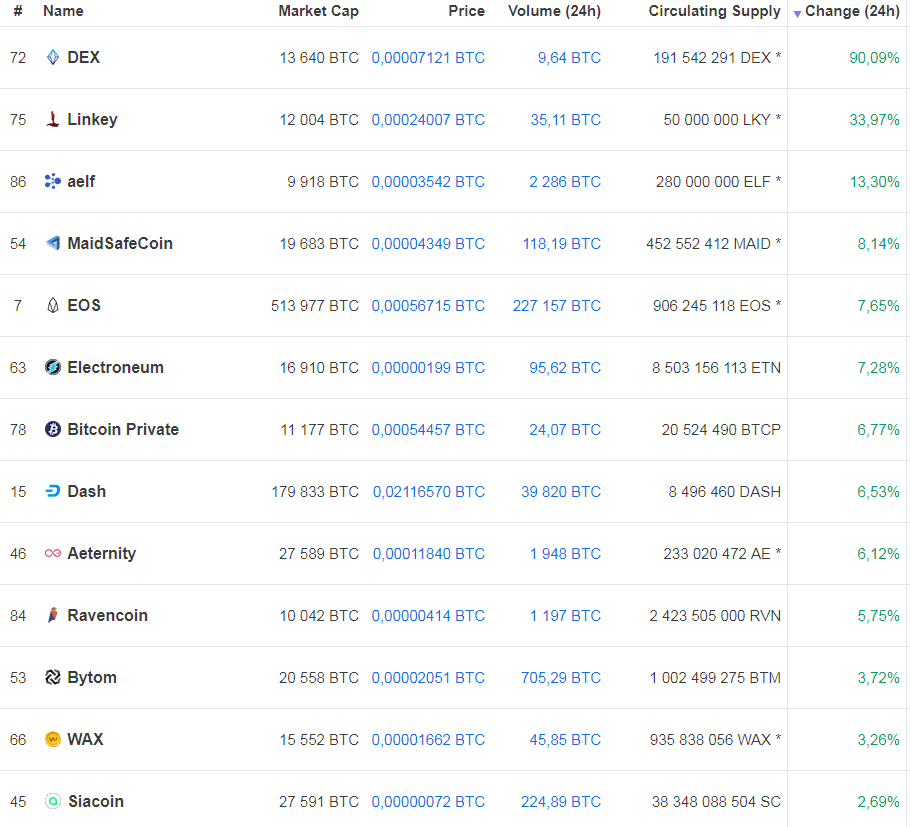The image size is (910, 827).
Task: Click Ravencoin volume 1 197 BTC
Action: 565,616
